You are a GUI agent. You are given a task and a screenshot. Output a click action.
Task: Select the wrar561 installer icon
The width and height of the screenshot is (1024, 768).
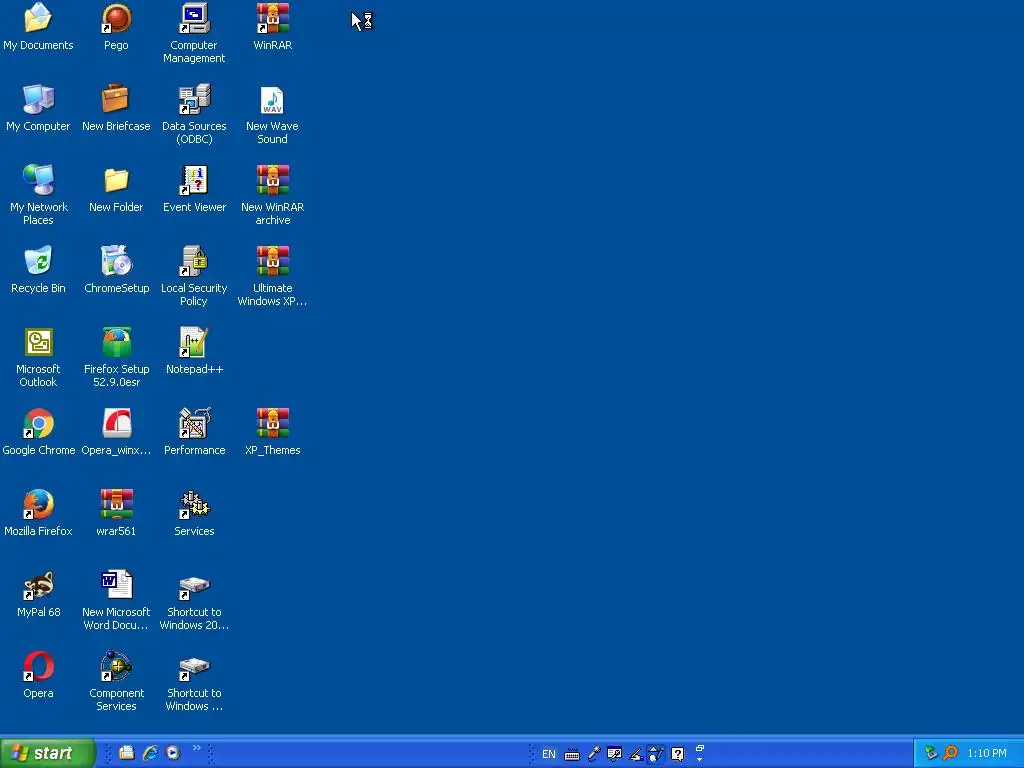point(116,513)
